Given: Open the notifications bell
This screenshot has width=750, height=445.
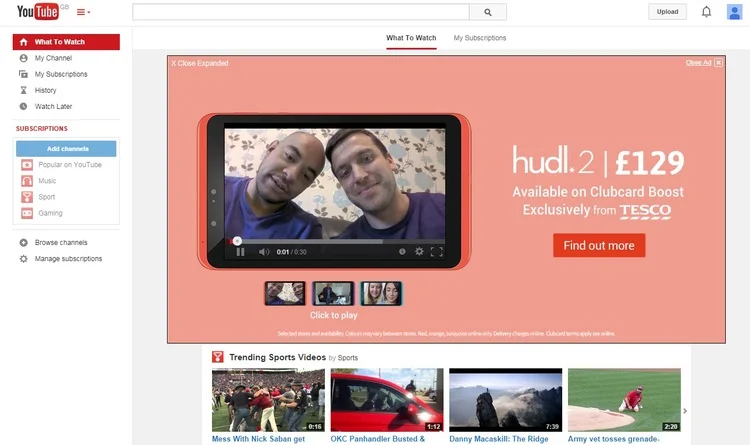Looking at the screenshot, I should (706, 11).
